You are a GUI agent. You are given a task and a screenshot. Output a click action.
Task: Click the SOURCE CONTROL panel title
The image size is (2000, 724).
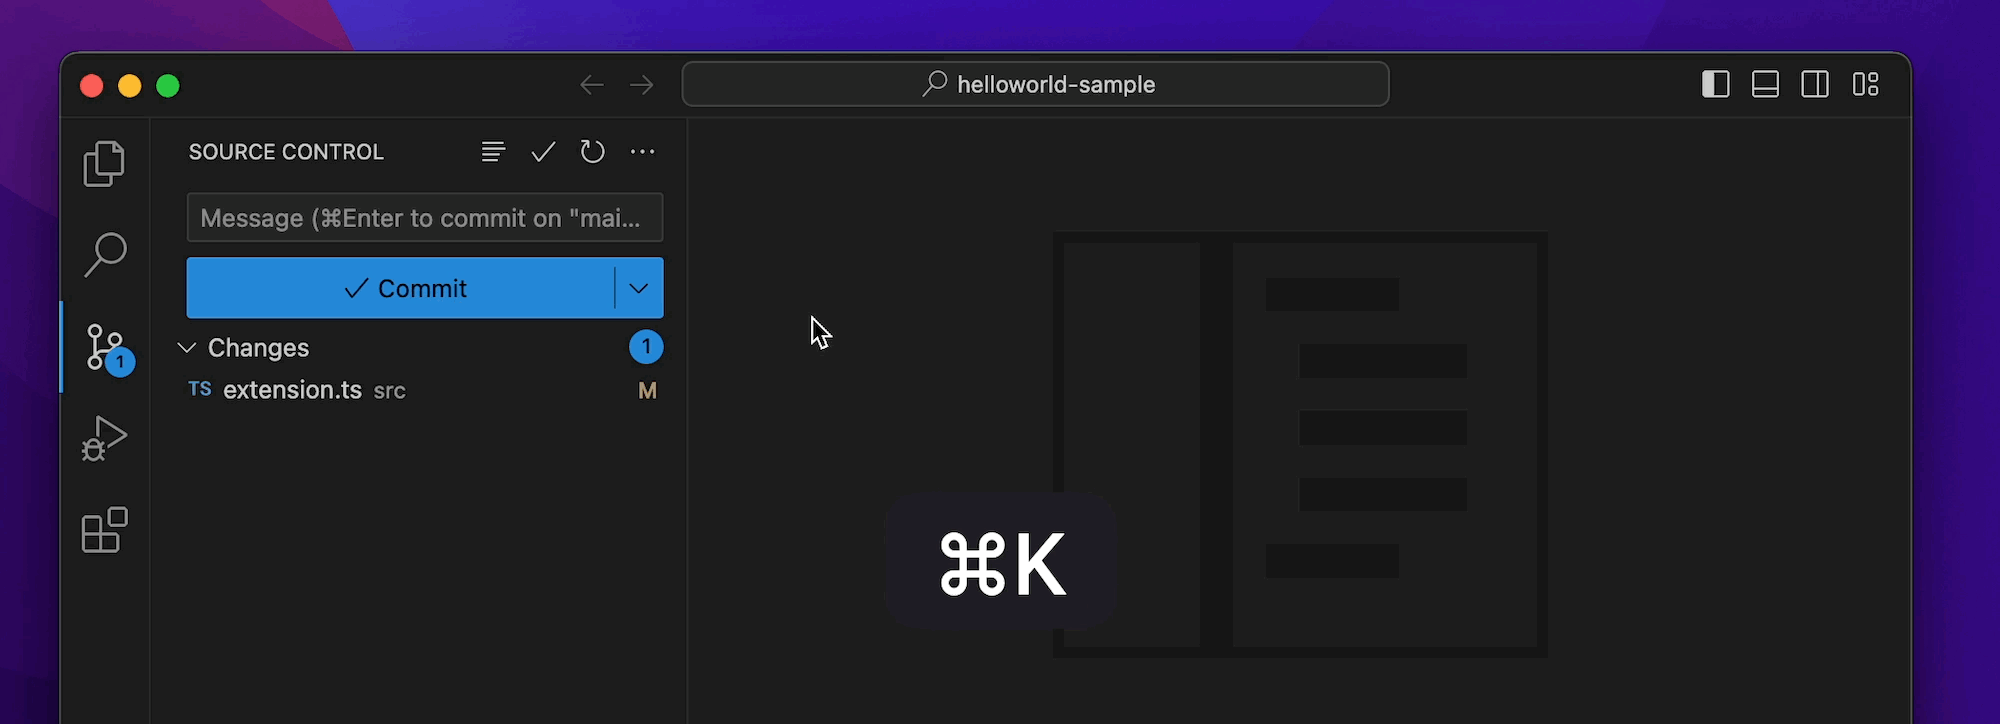pos(286,152)
